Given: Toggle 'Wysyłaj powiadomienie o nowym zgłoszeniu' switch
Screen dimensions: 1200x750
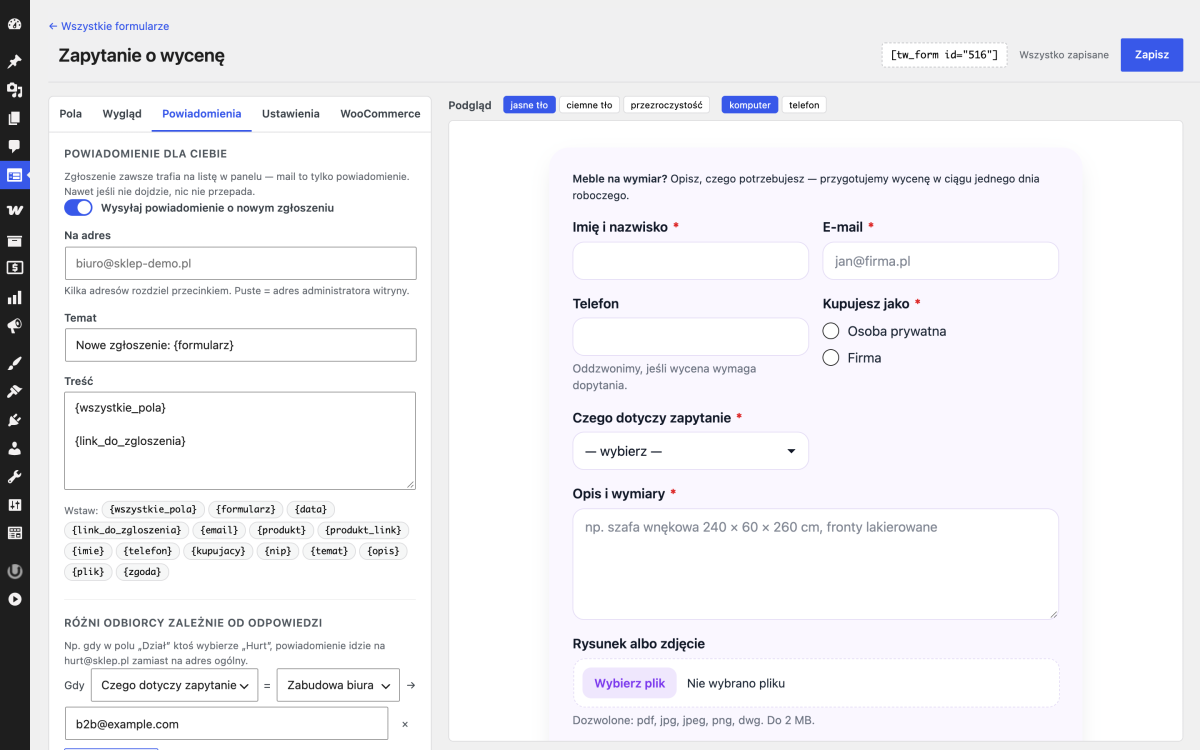Looking at the screenshot, I should tap(78, 208).
